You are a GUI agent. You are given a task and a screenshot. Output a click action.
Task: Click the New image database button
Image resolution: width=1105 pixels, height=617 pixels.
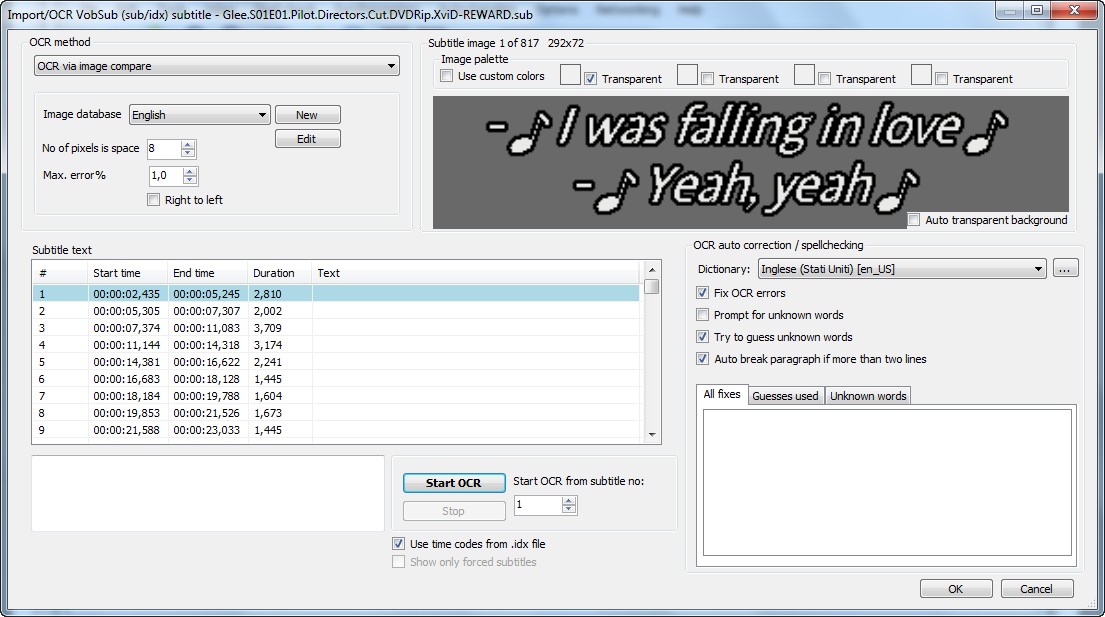(x=307, y=115)
